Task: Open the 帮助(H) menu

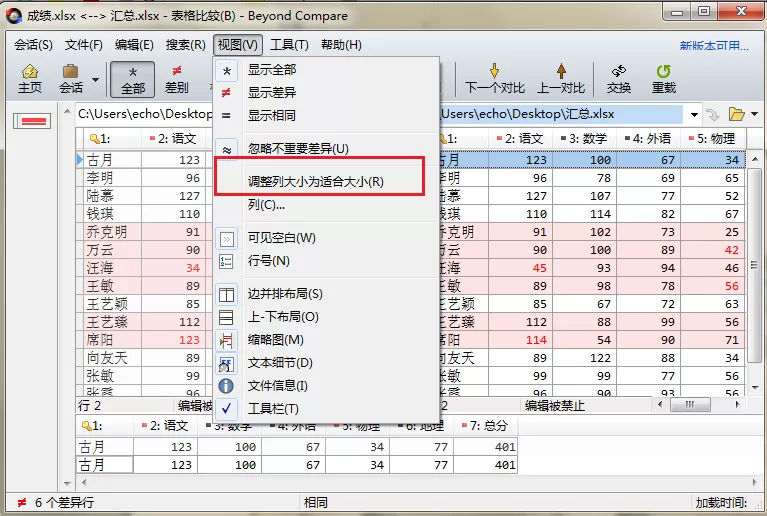Action: point(341,45)
